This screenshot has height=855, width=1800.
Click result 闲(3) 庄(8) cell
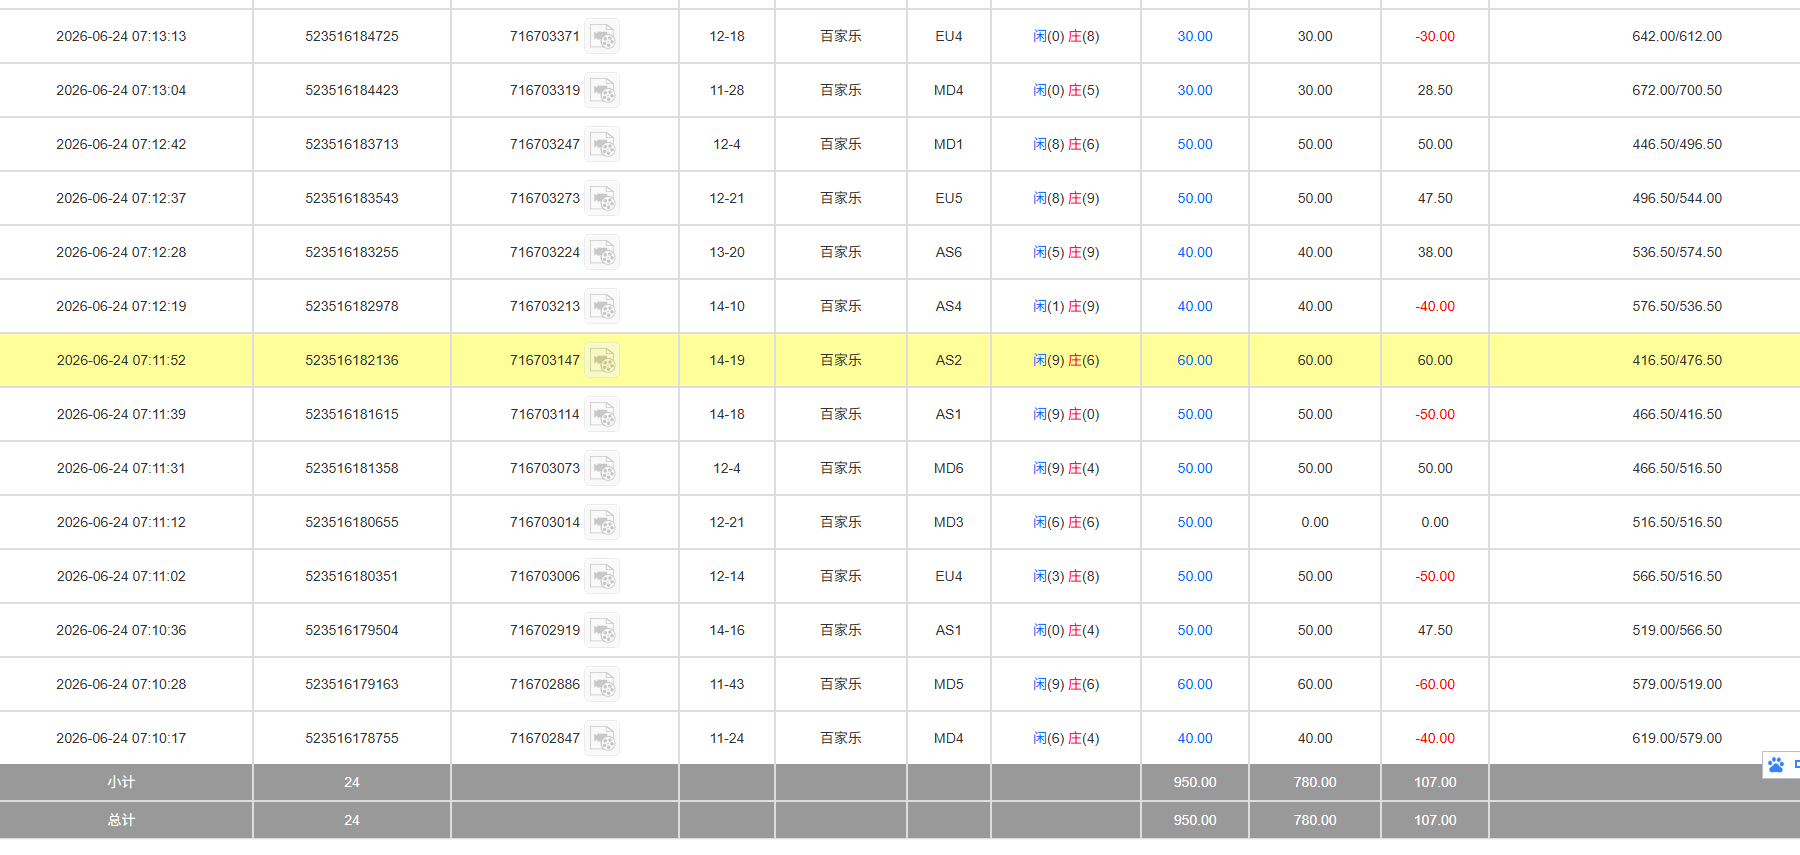(x=1066, y=576)
